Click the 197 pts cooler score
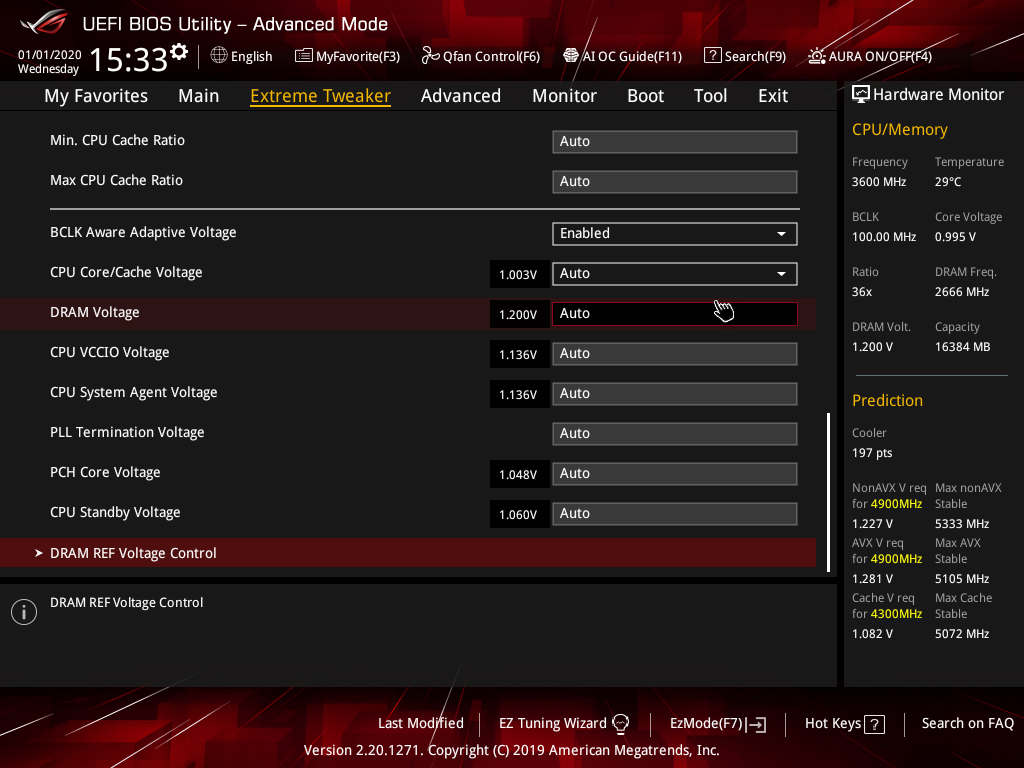 872,453
